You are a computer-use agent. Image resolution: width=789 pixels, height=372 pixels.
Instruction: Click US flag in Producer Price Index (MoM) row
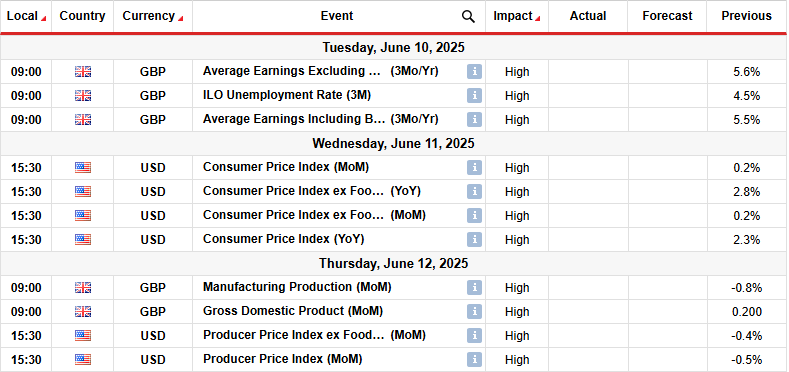click(x=83, y=360)
